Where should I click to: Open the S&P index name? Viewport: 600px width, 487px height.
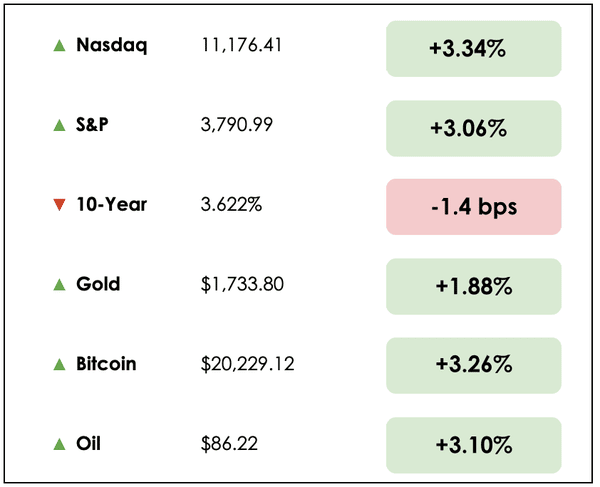(x=97, y=125)
